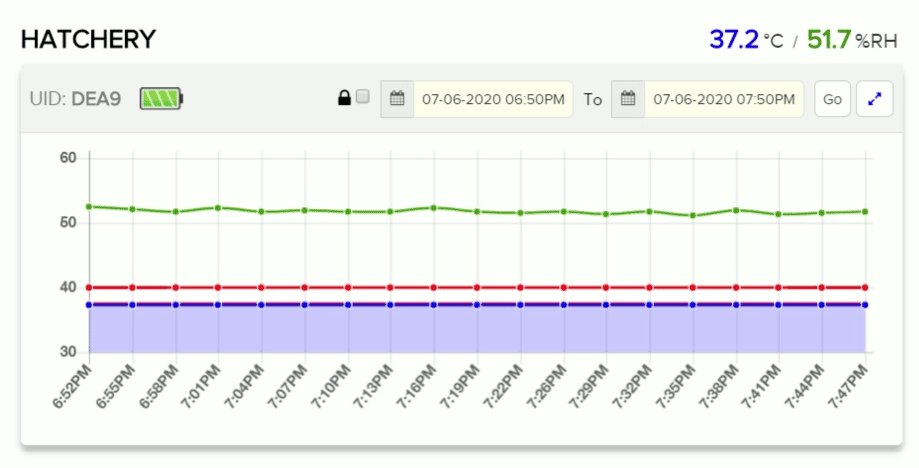Click the end date field 07:50PM
This screenshot has height=468, width=919.
[x=724, y=99]
